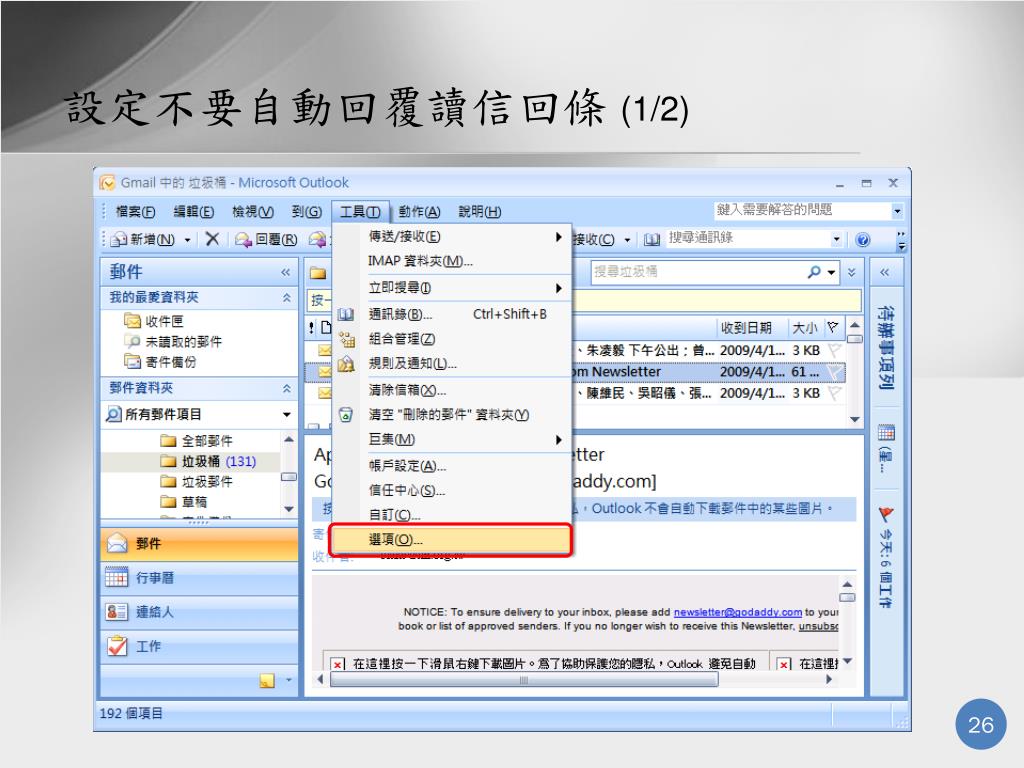Open 信任中心(S) menu entry
1024x768 pixels.
[451, 490]
